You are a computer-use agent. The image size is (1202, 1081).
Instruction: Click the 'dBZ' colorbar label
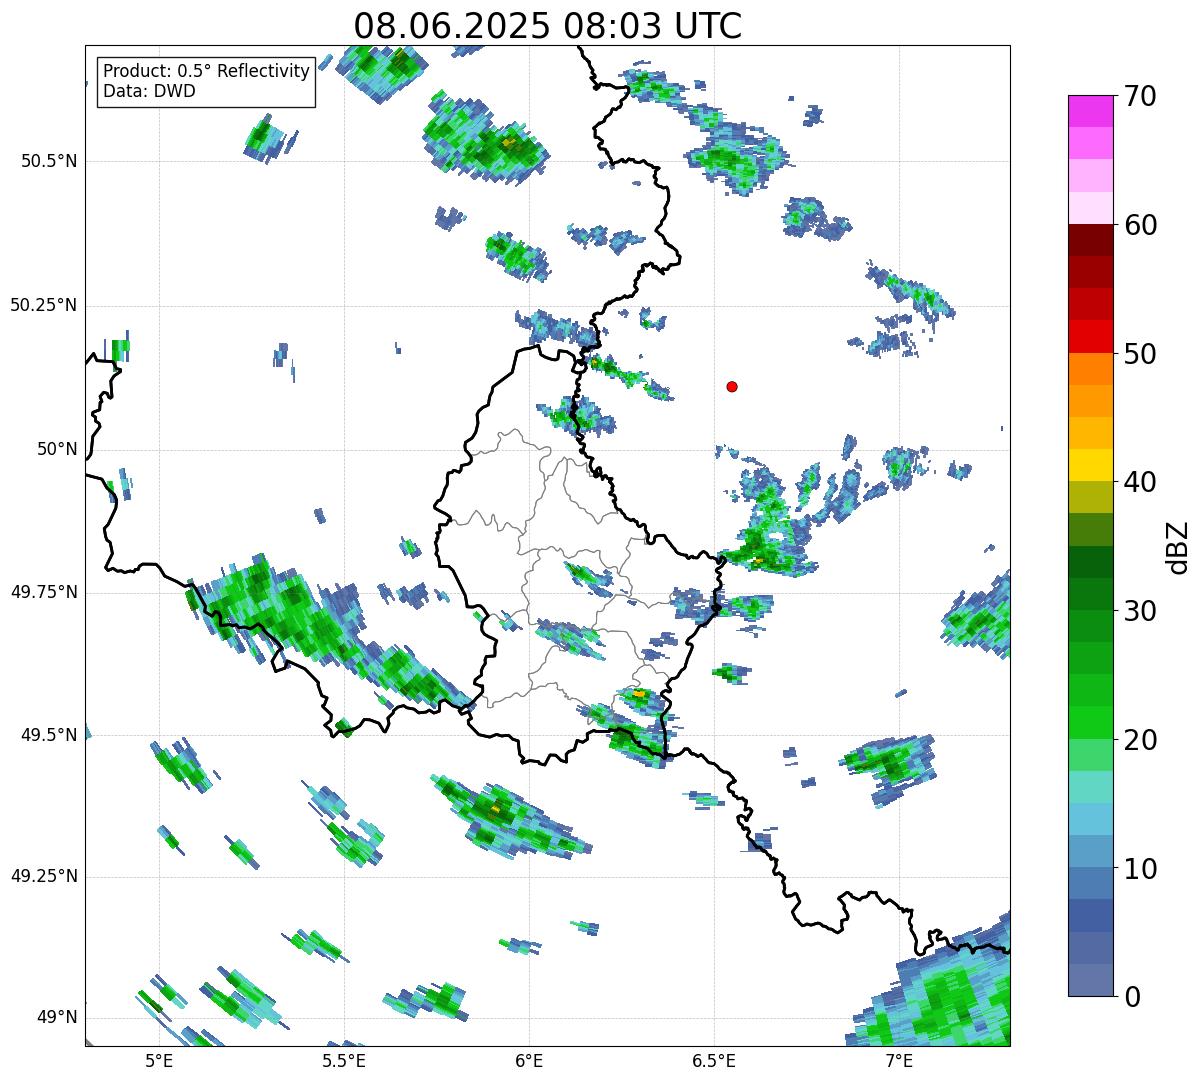[1177, 547]
